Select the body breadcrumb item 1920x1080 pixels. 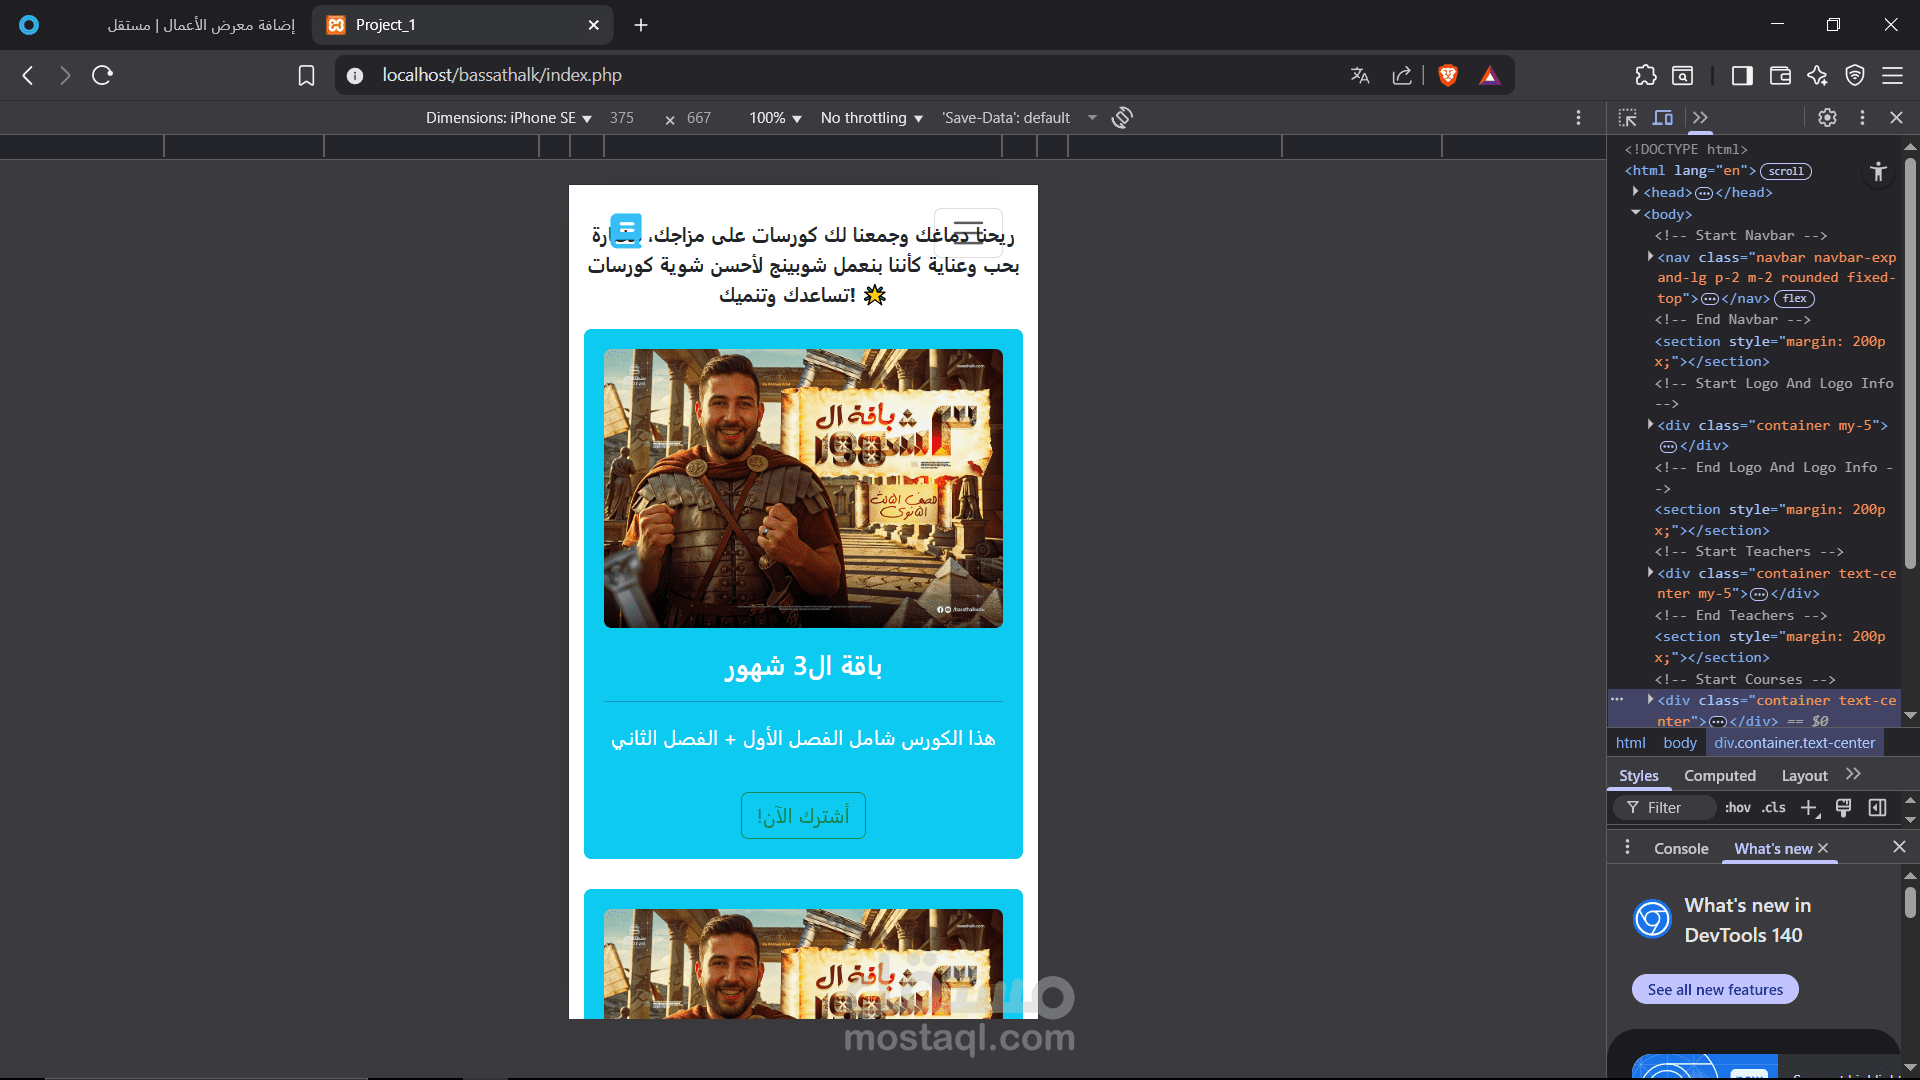1680,743
